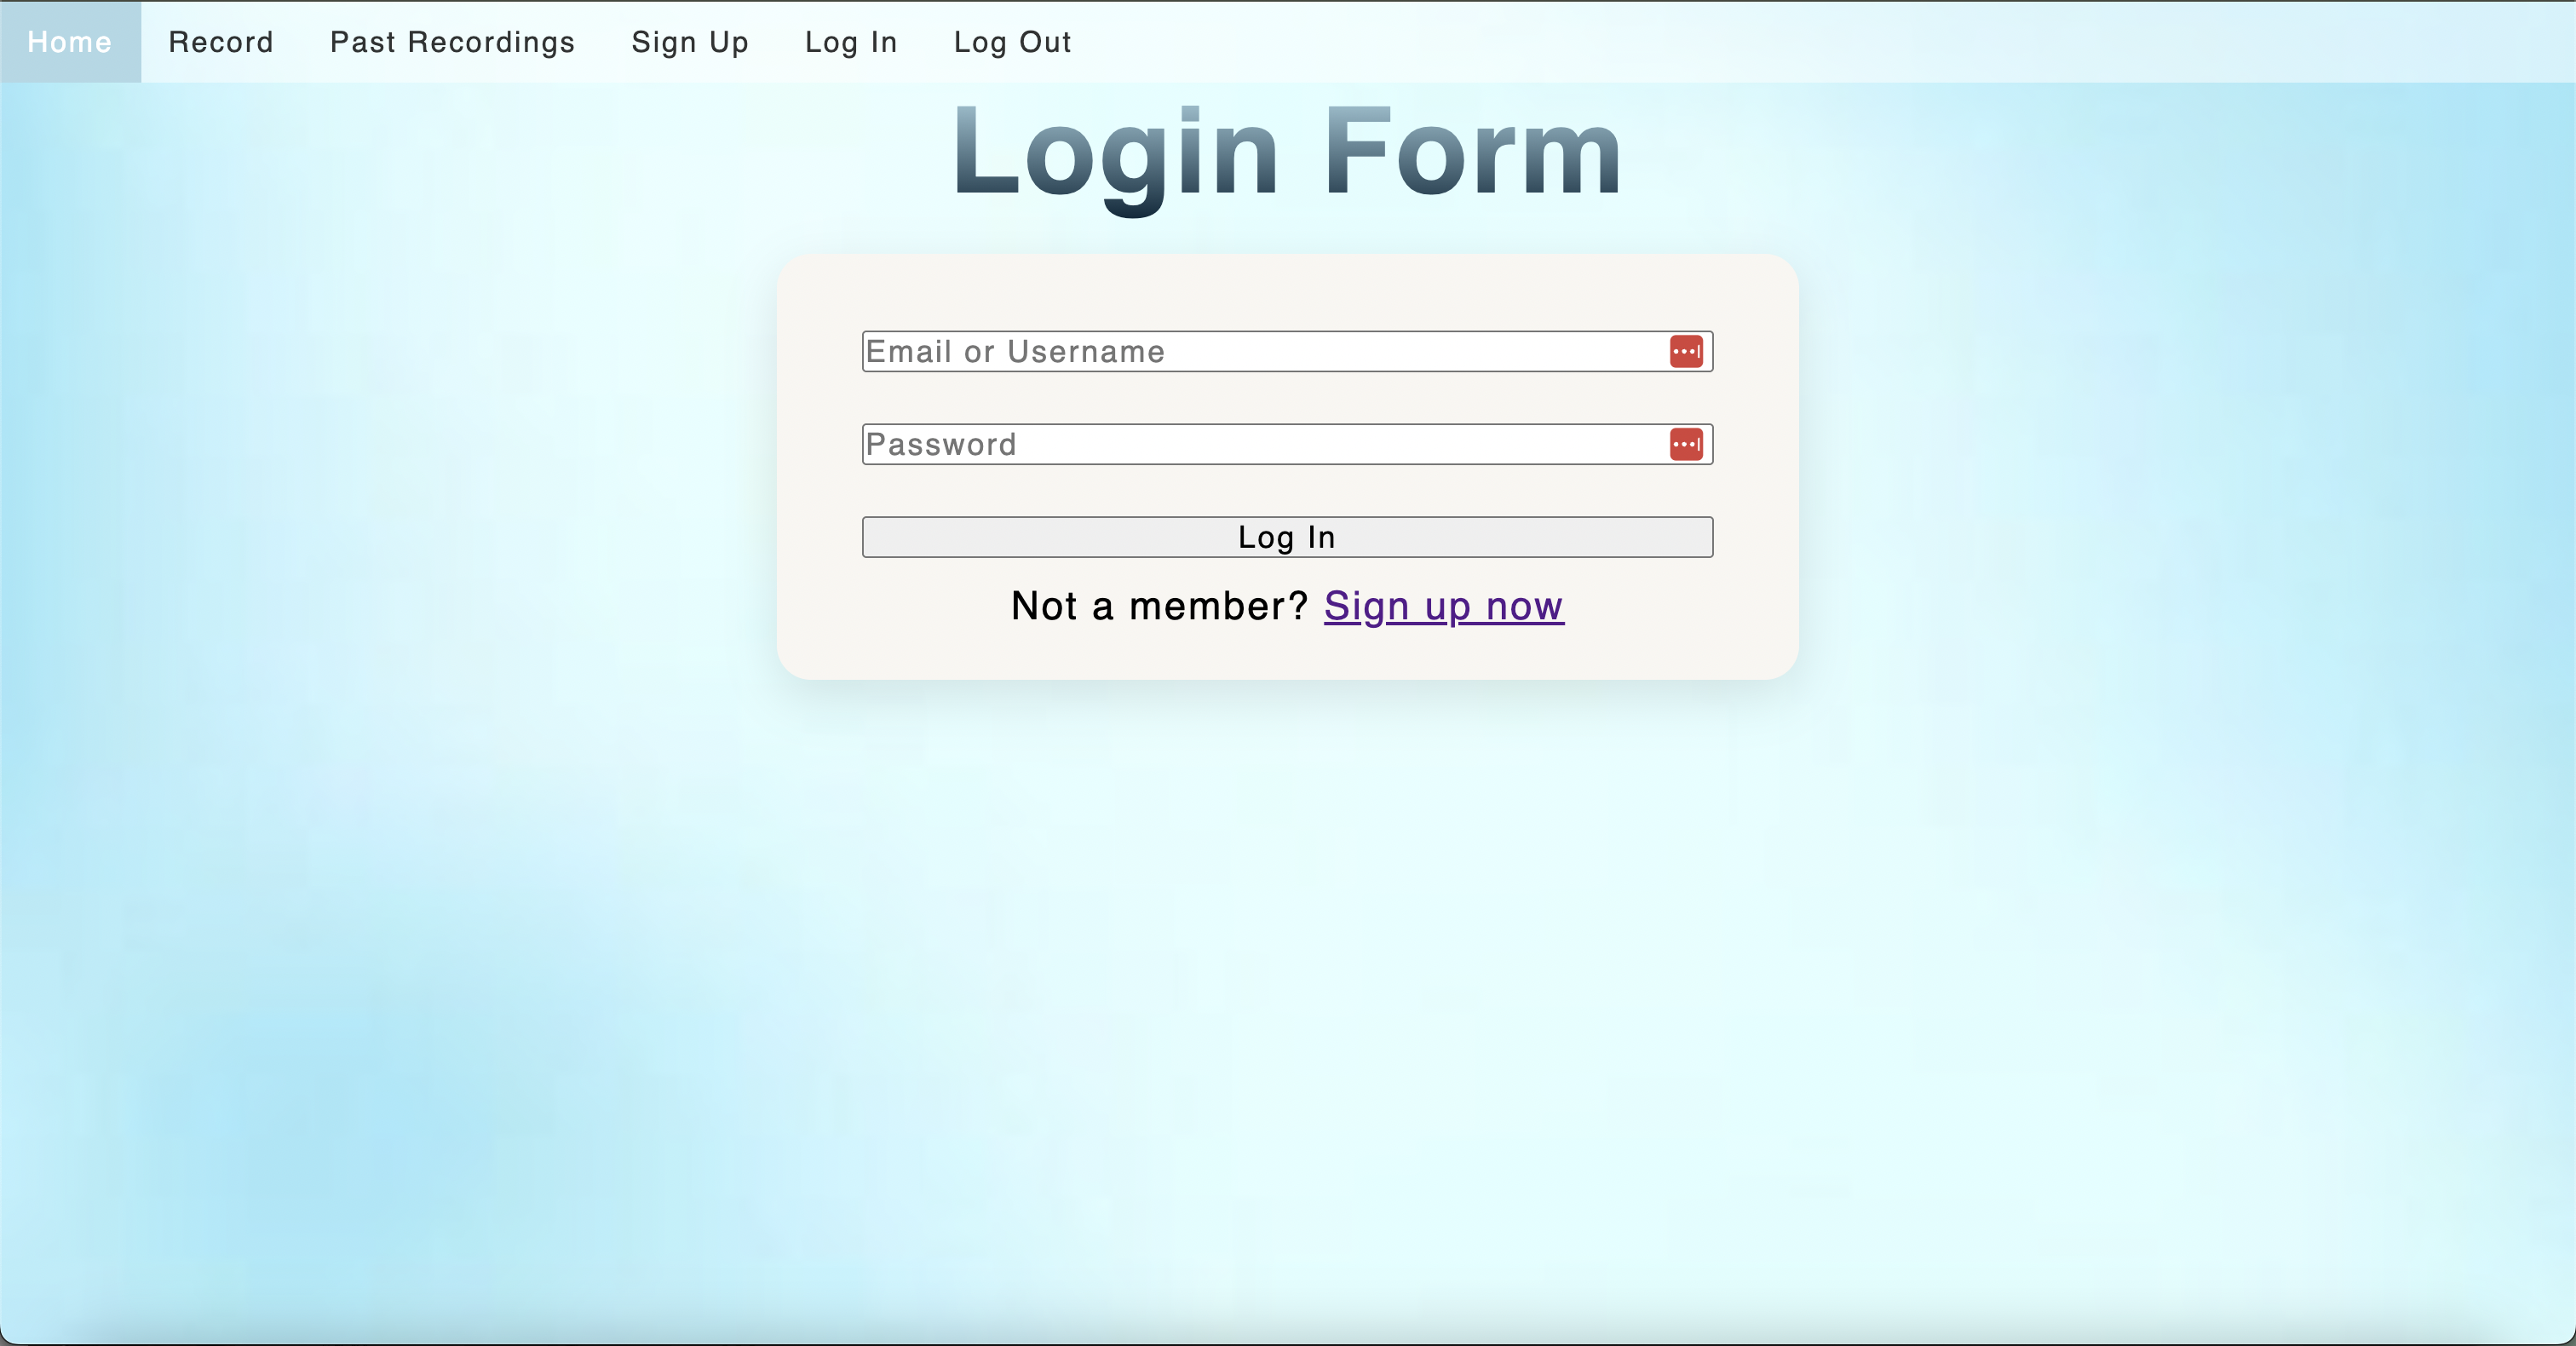Click the gap between Email and Password fields

(1287, 398)
